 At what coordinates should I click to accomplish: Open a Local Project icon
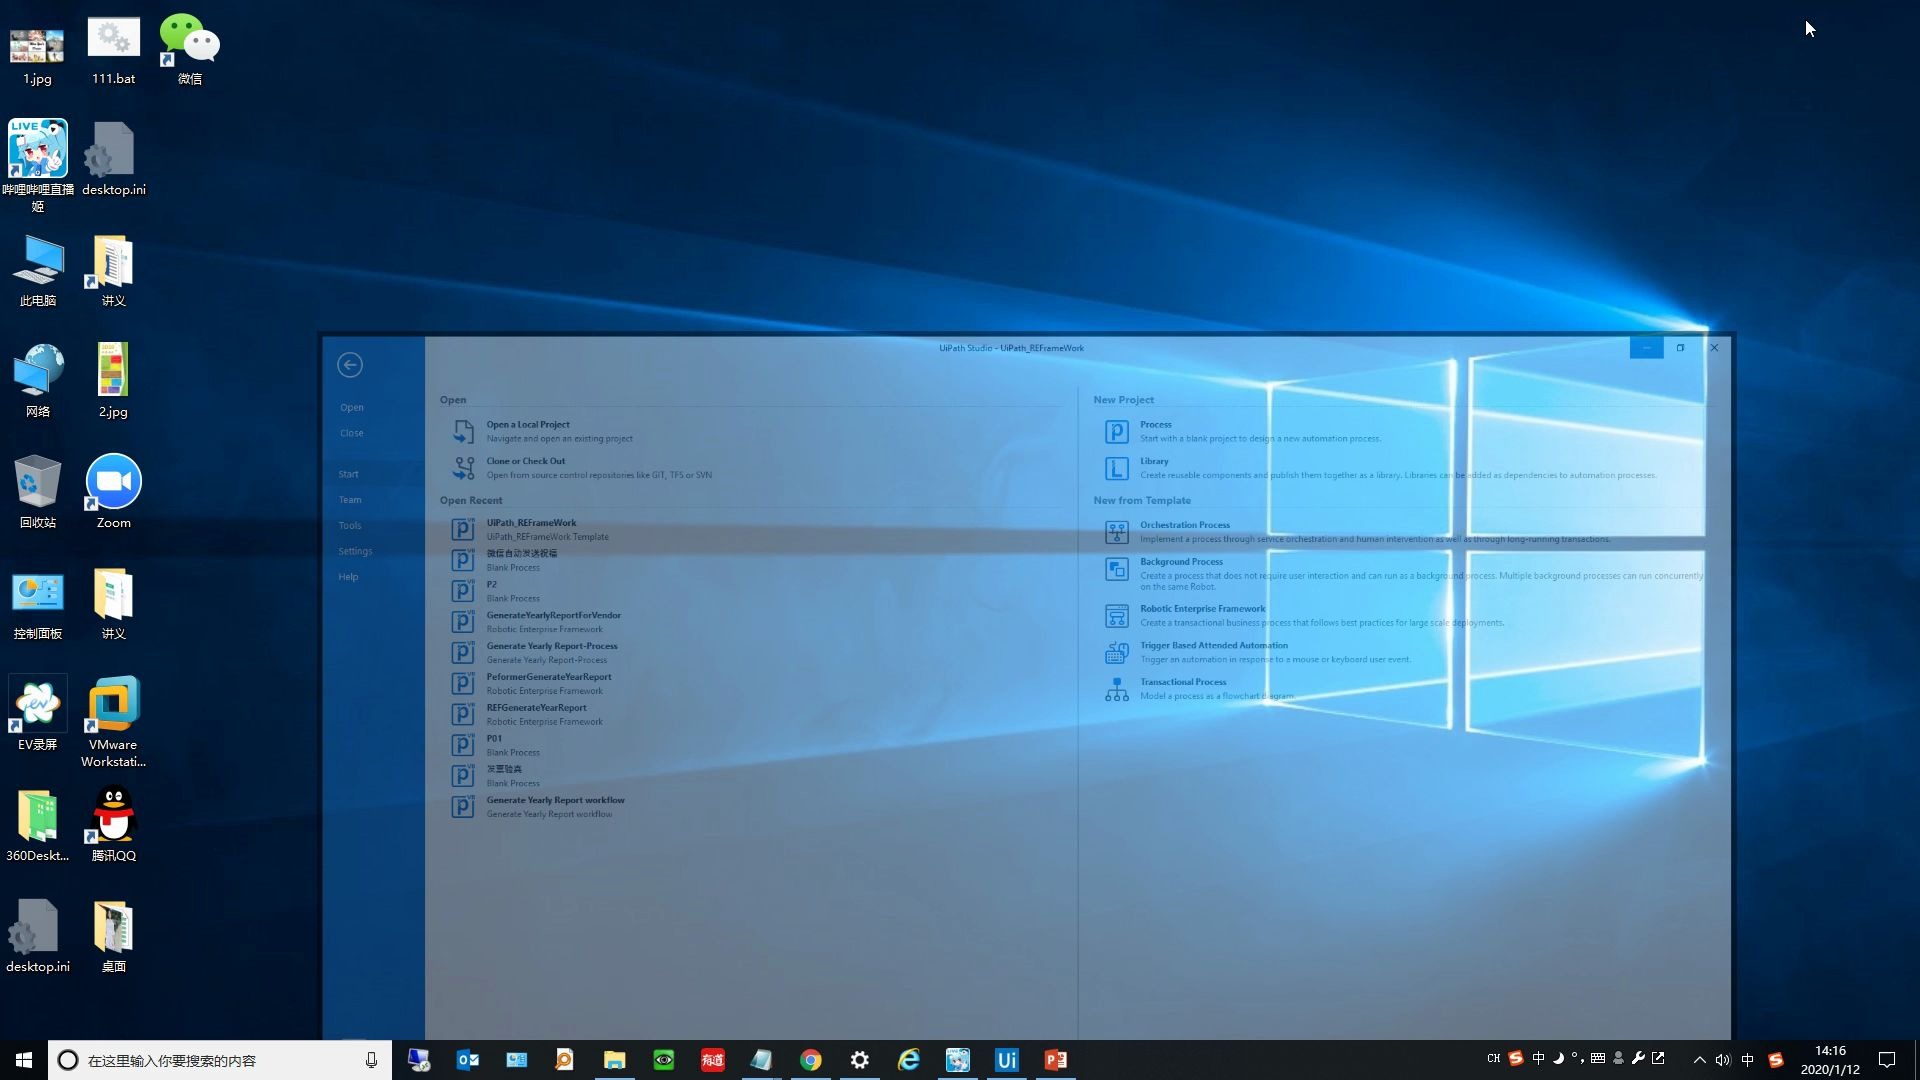pyautogui.click(x=463, y=431)
